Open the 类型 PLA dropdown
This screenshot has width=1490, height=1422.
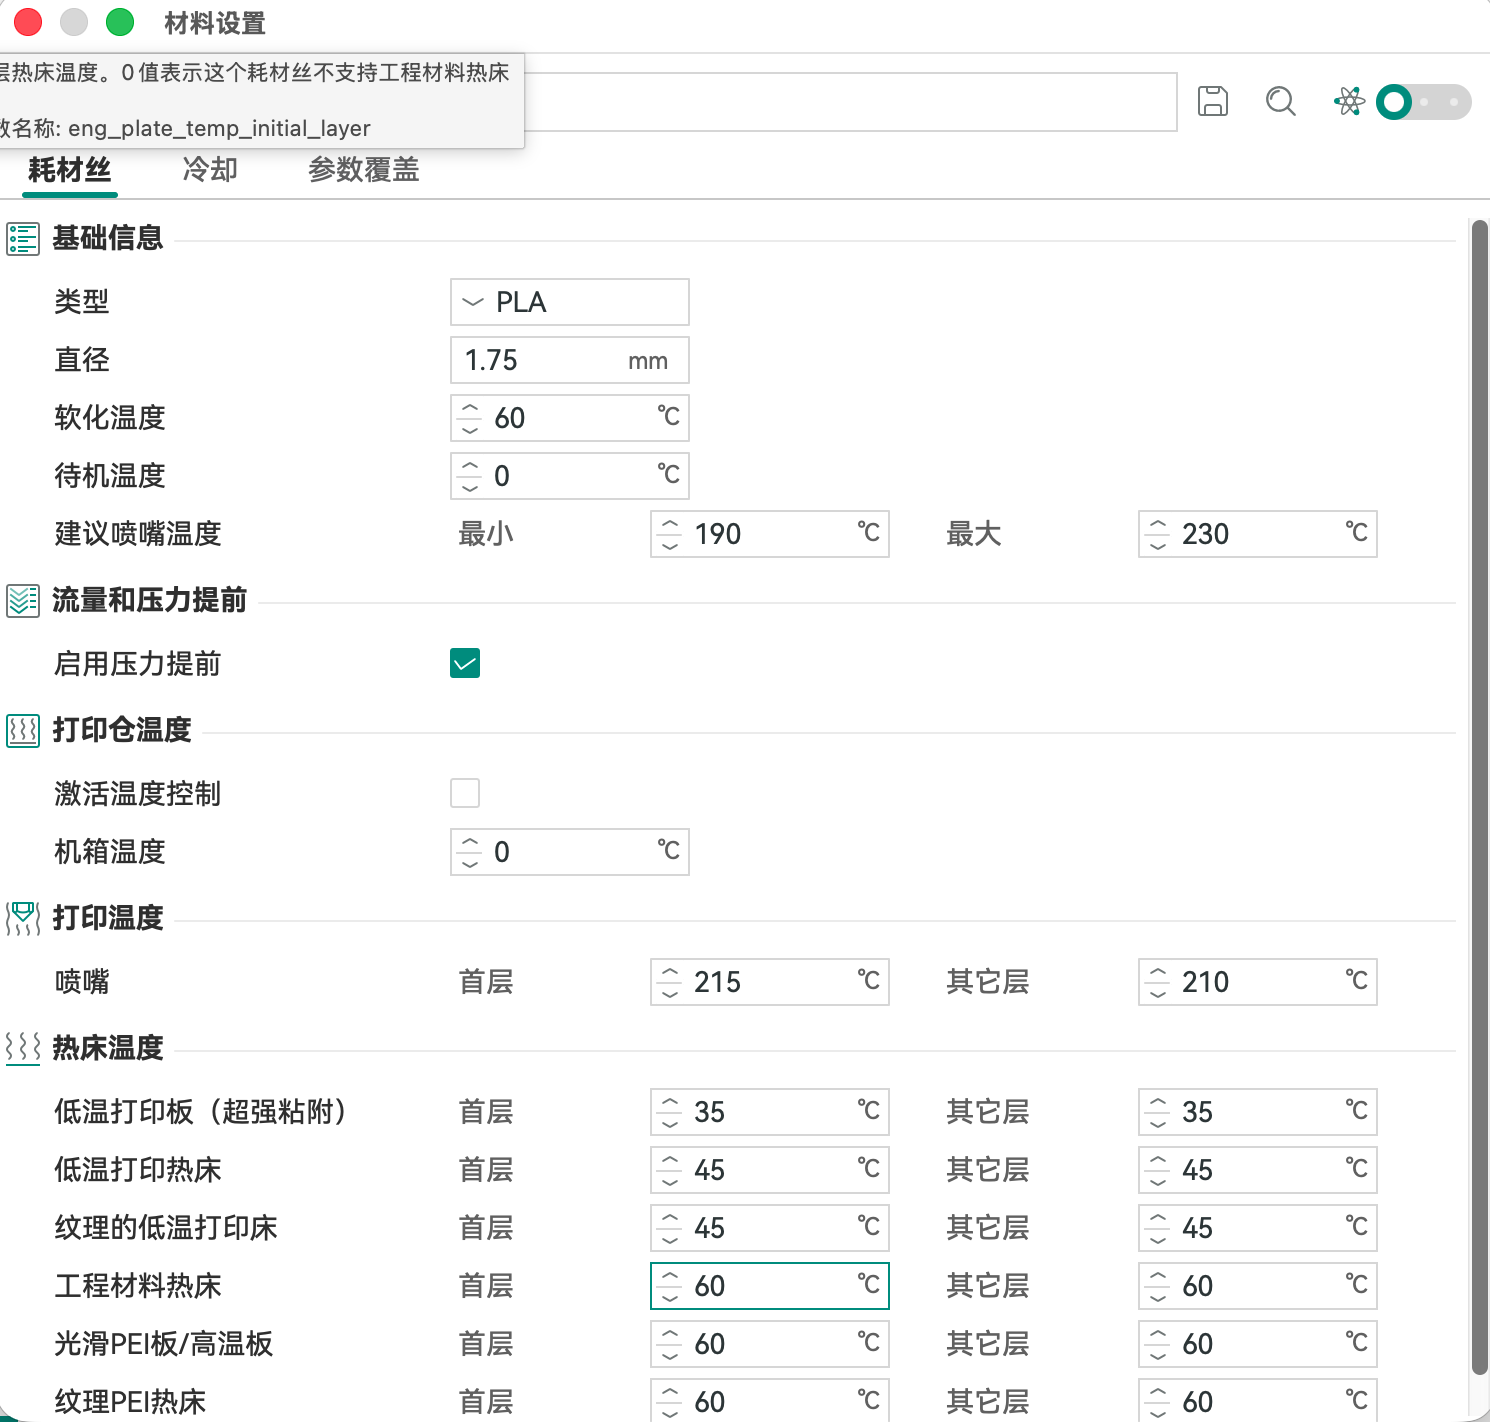(570, 302)
